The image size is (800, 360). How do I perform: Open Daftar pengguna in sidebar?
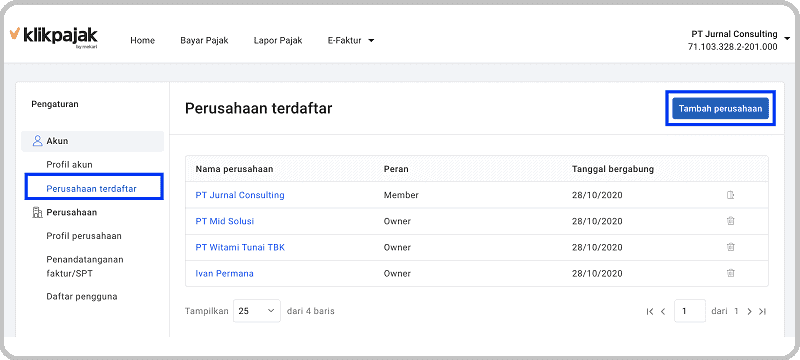tap(82, 296)
